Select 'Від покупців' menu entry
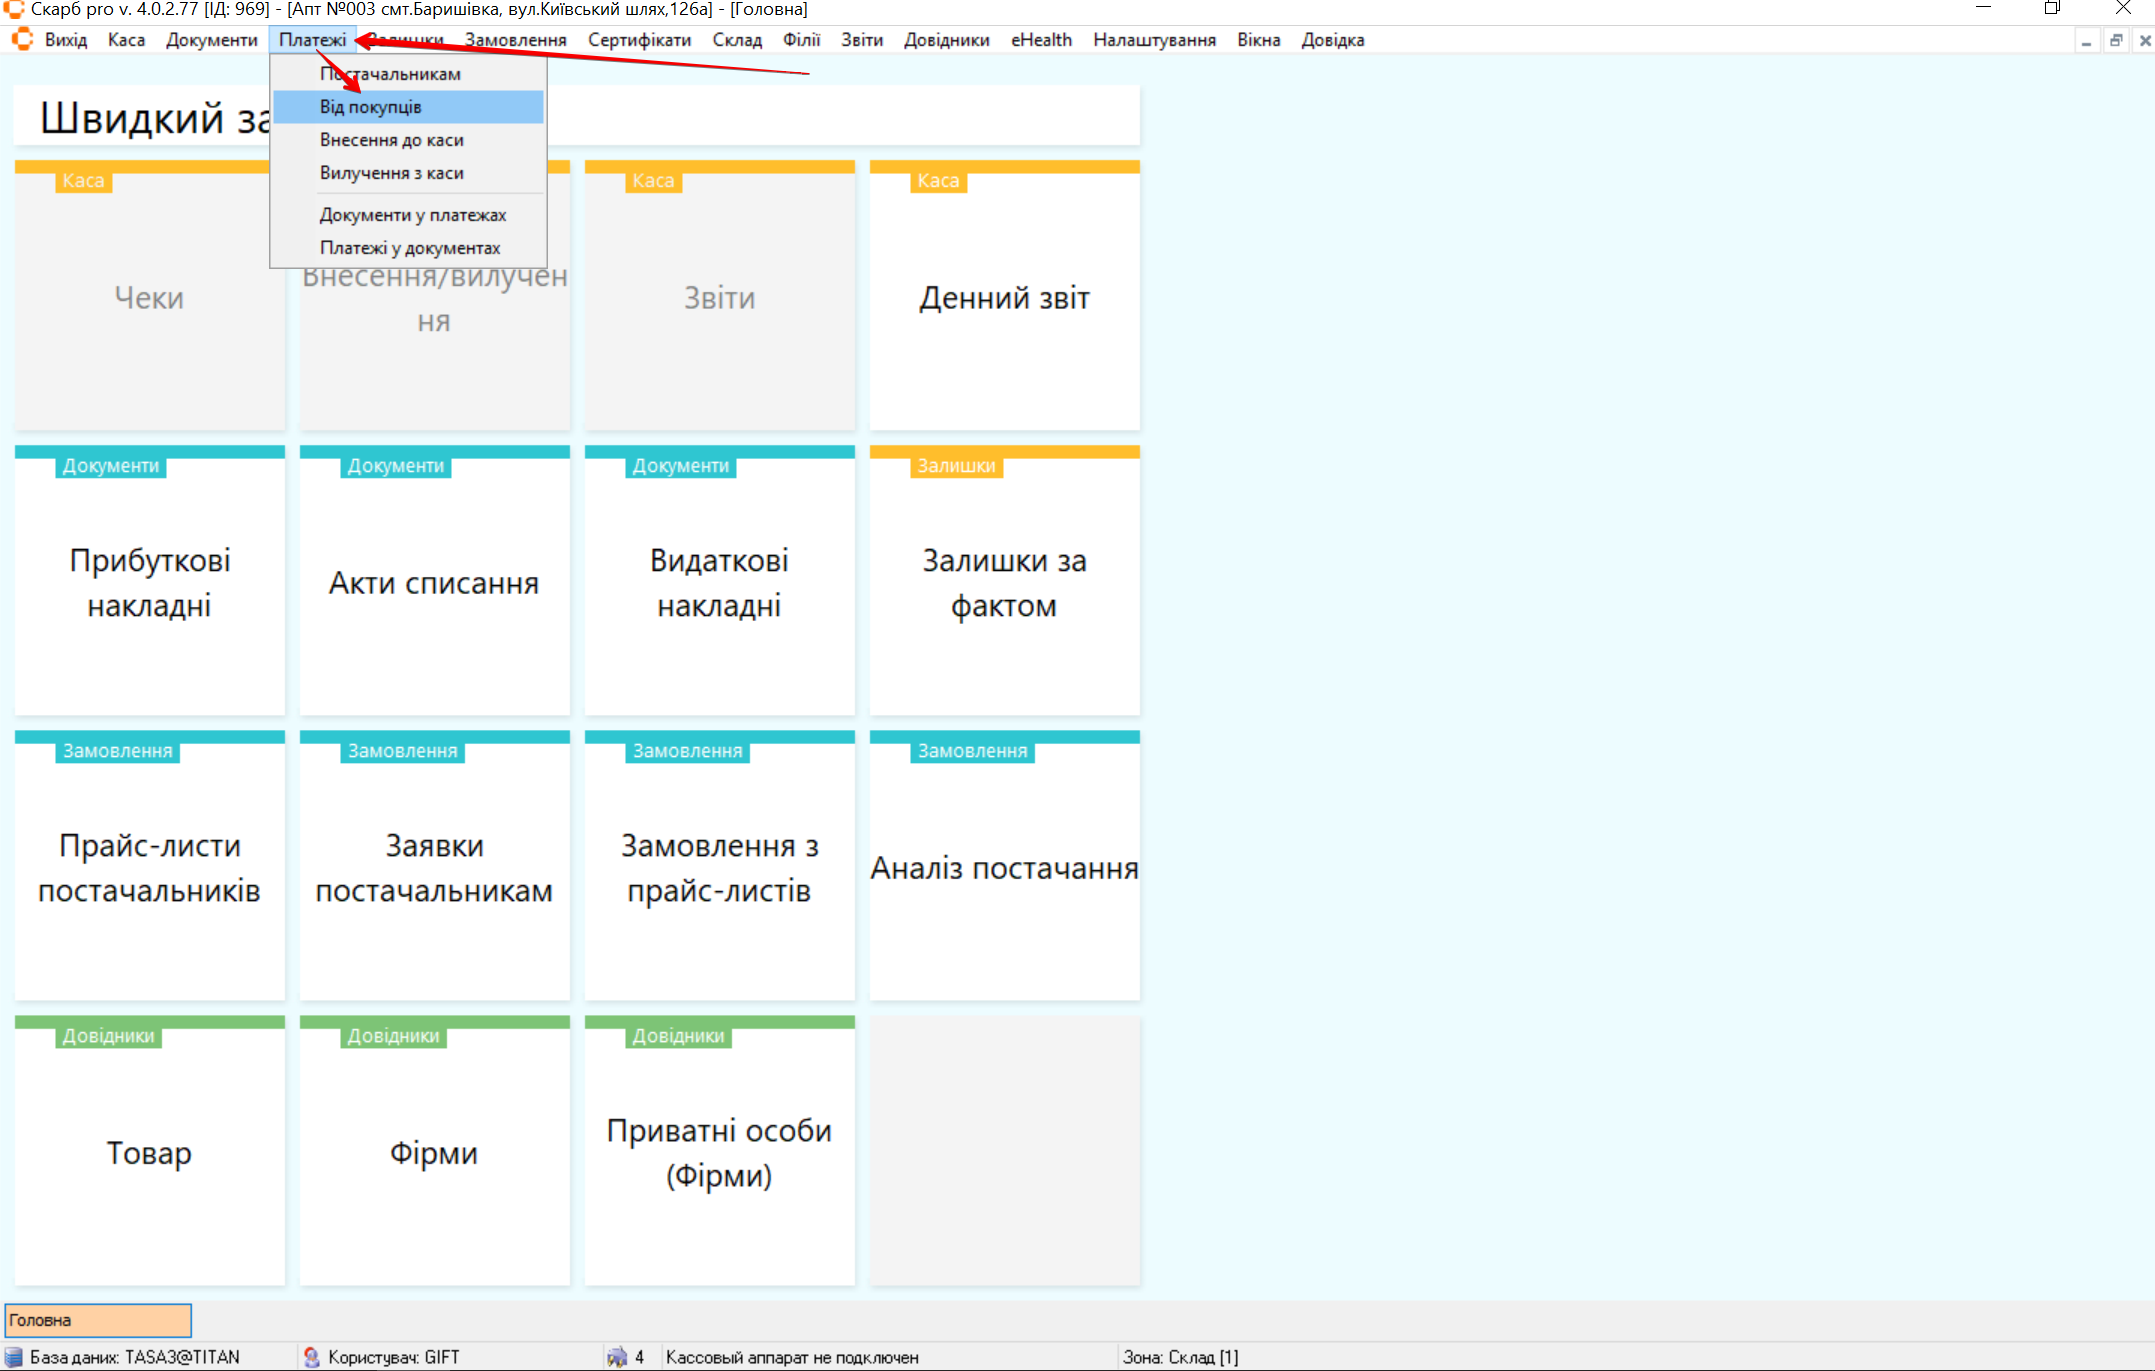The width and height of the screenshot is (2155, 1371). point(370,107)
